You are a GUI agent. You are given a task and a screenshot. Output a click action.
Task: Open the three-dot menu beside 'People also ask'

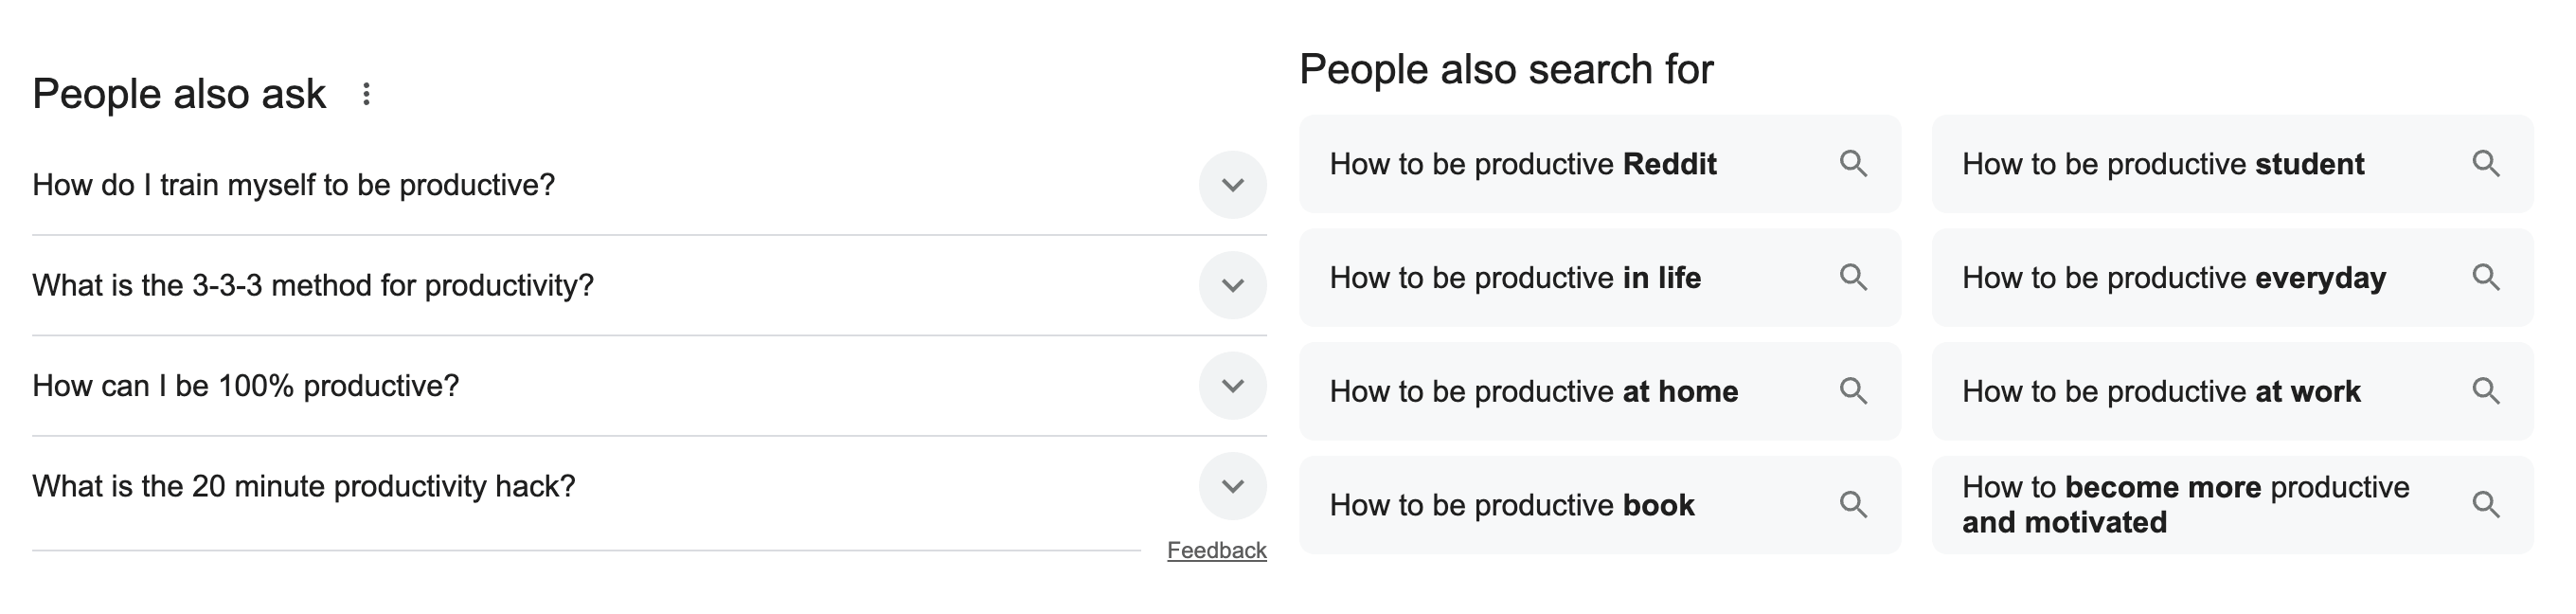367,93
